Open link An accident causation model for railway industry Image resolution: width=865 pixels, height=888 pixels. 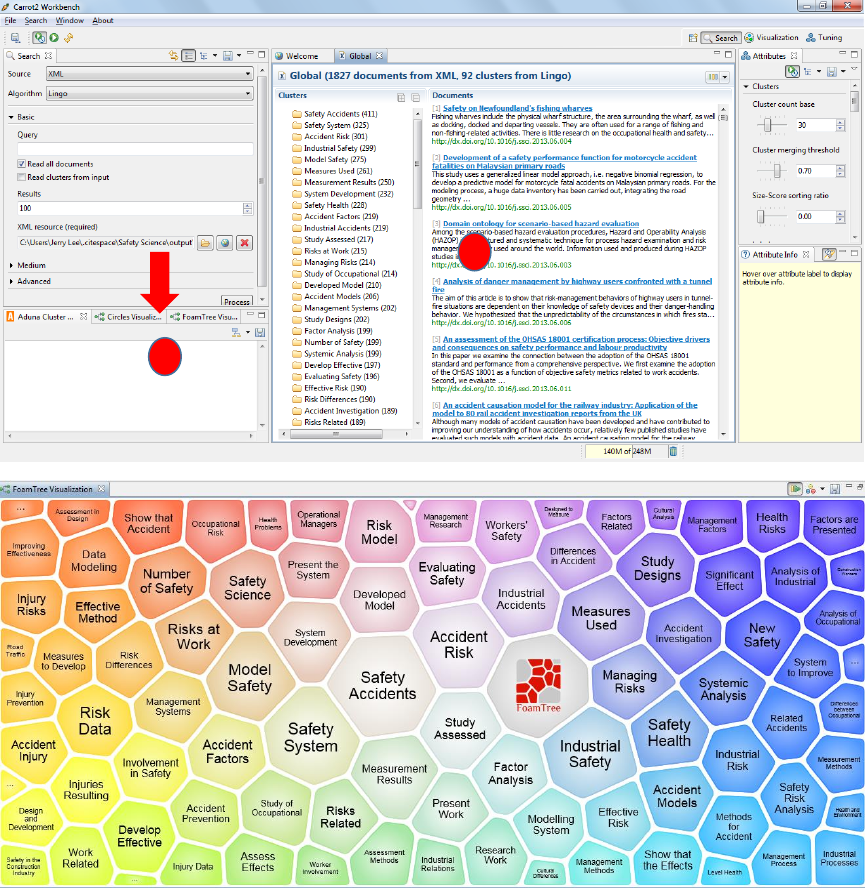[x=565, y=409]
